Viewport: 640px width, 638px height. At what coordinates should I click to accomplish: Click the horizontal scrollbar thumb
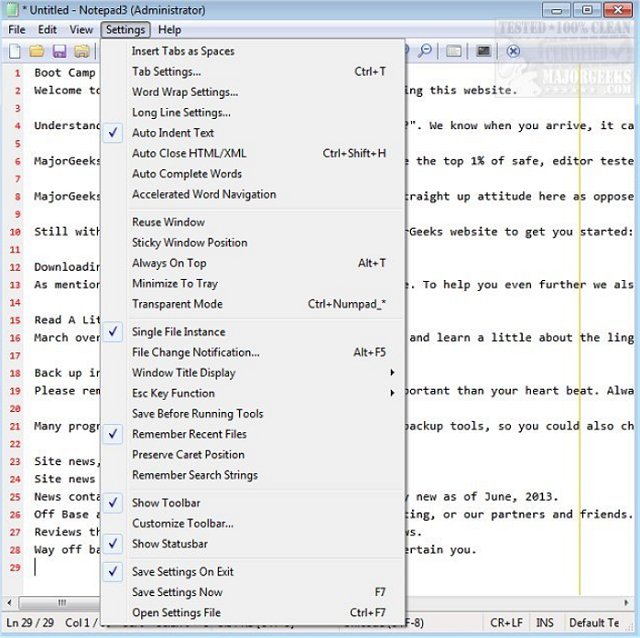pos(60,602)
